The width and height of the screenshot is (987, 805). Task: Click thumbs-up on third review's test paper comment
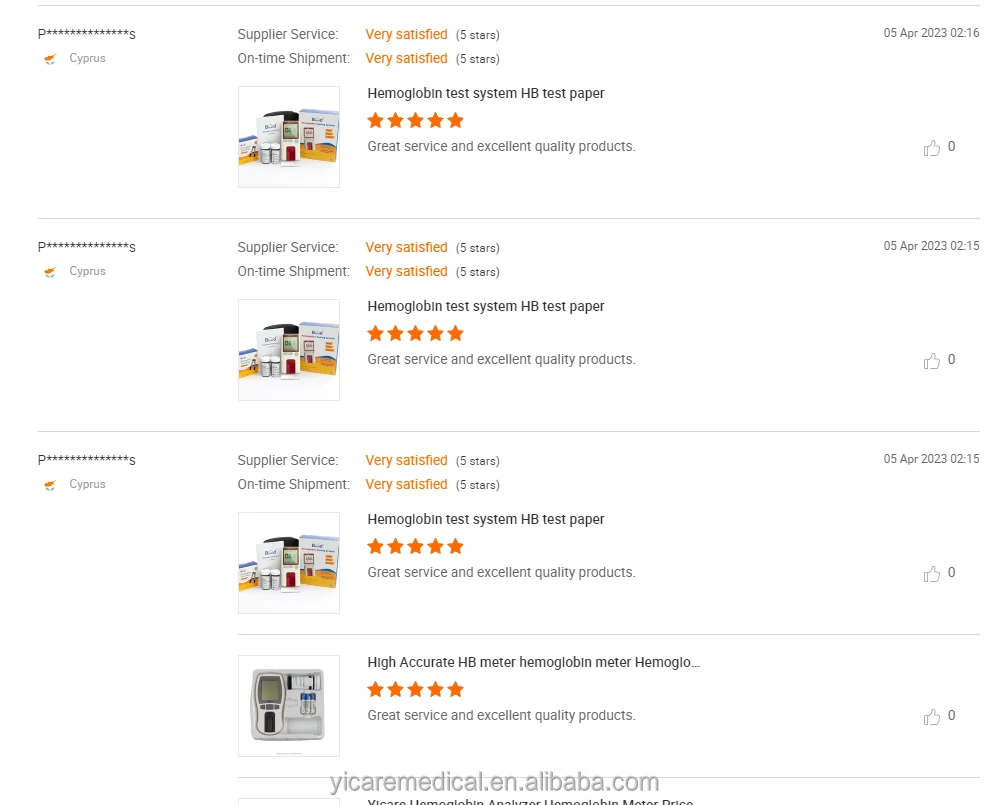point(932,574)
